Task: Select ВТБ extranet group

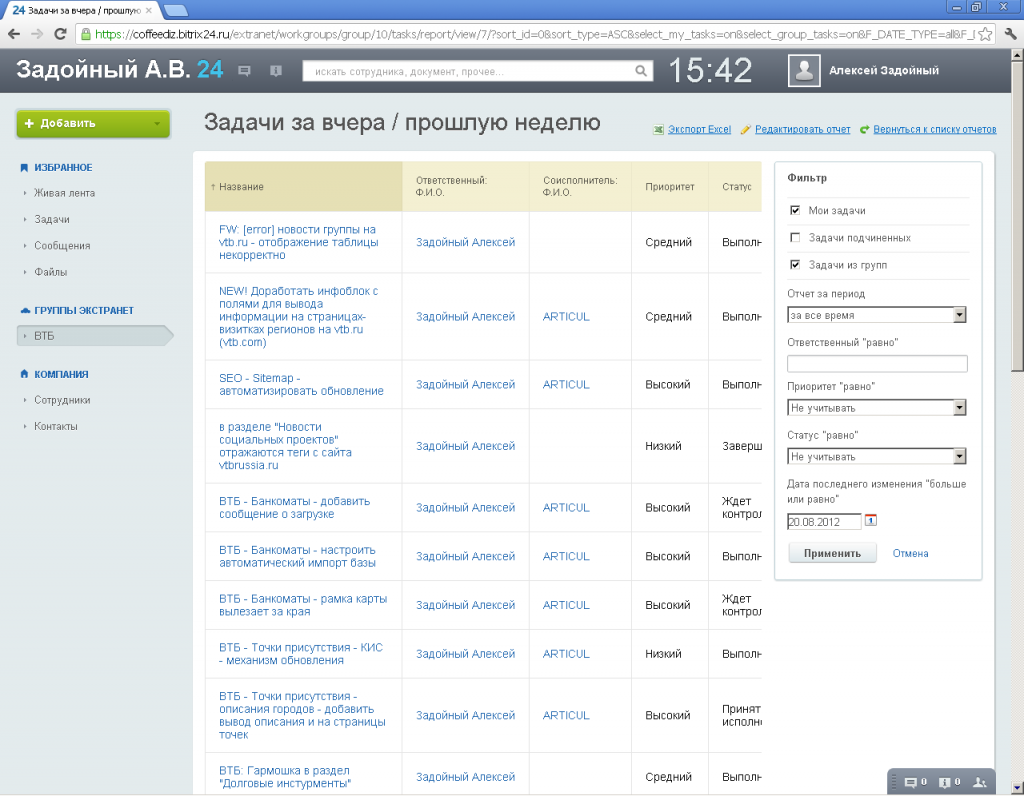Action: coord(95,336)
